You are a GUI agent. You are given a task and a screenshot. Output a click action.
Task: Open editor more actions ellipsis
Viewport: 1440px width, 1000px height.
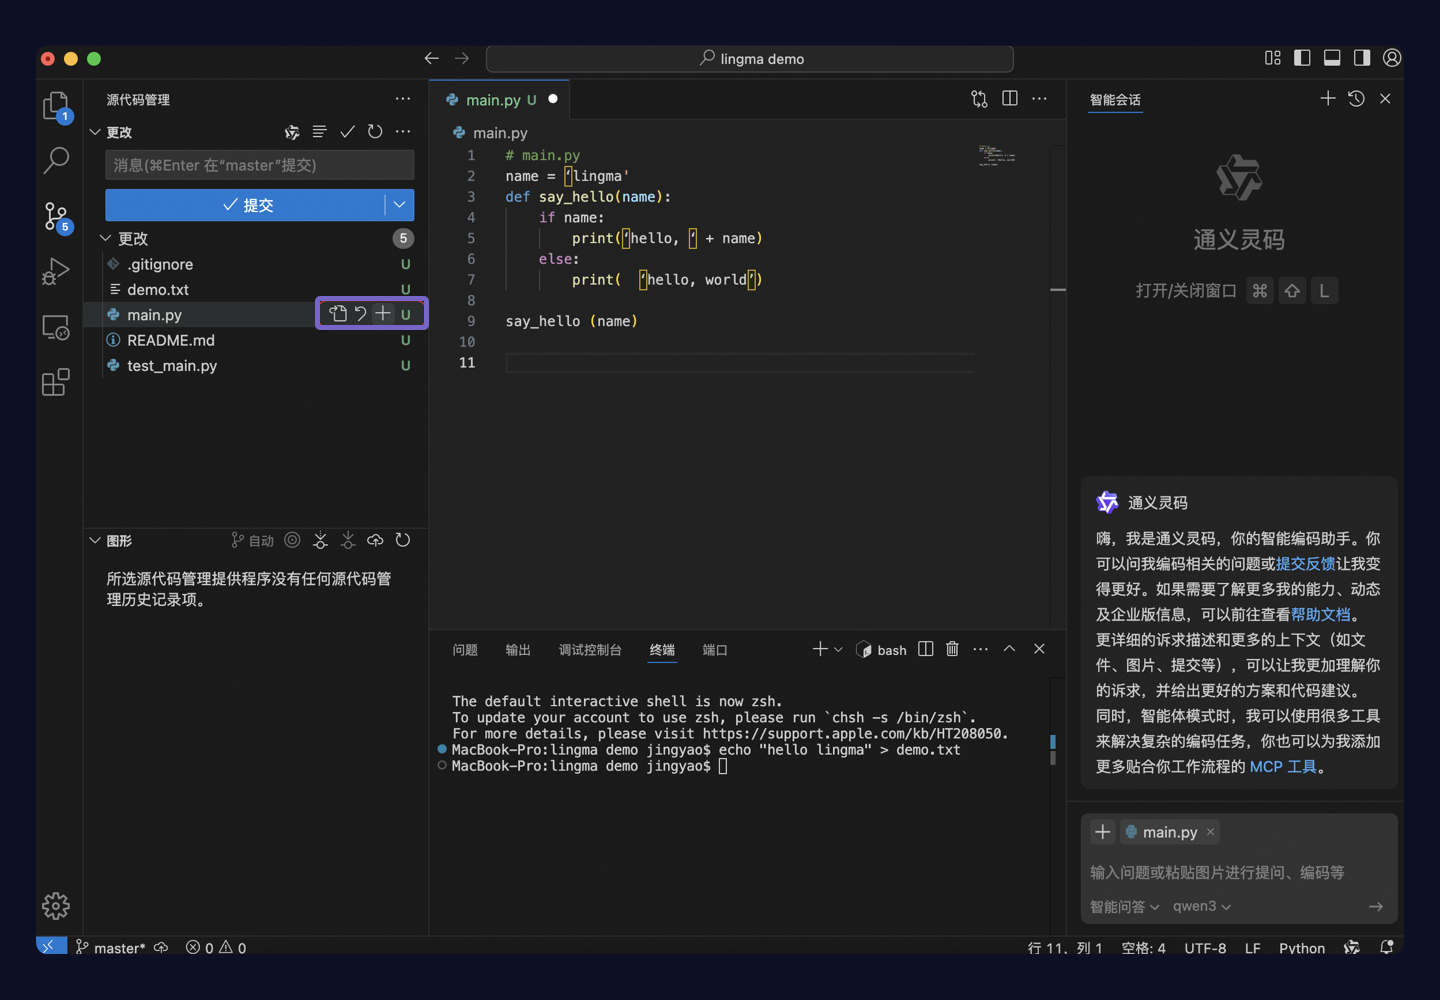[1040, 99]
